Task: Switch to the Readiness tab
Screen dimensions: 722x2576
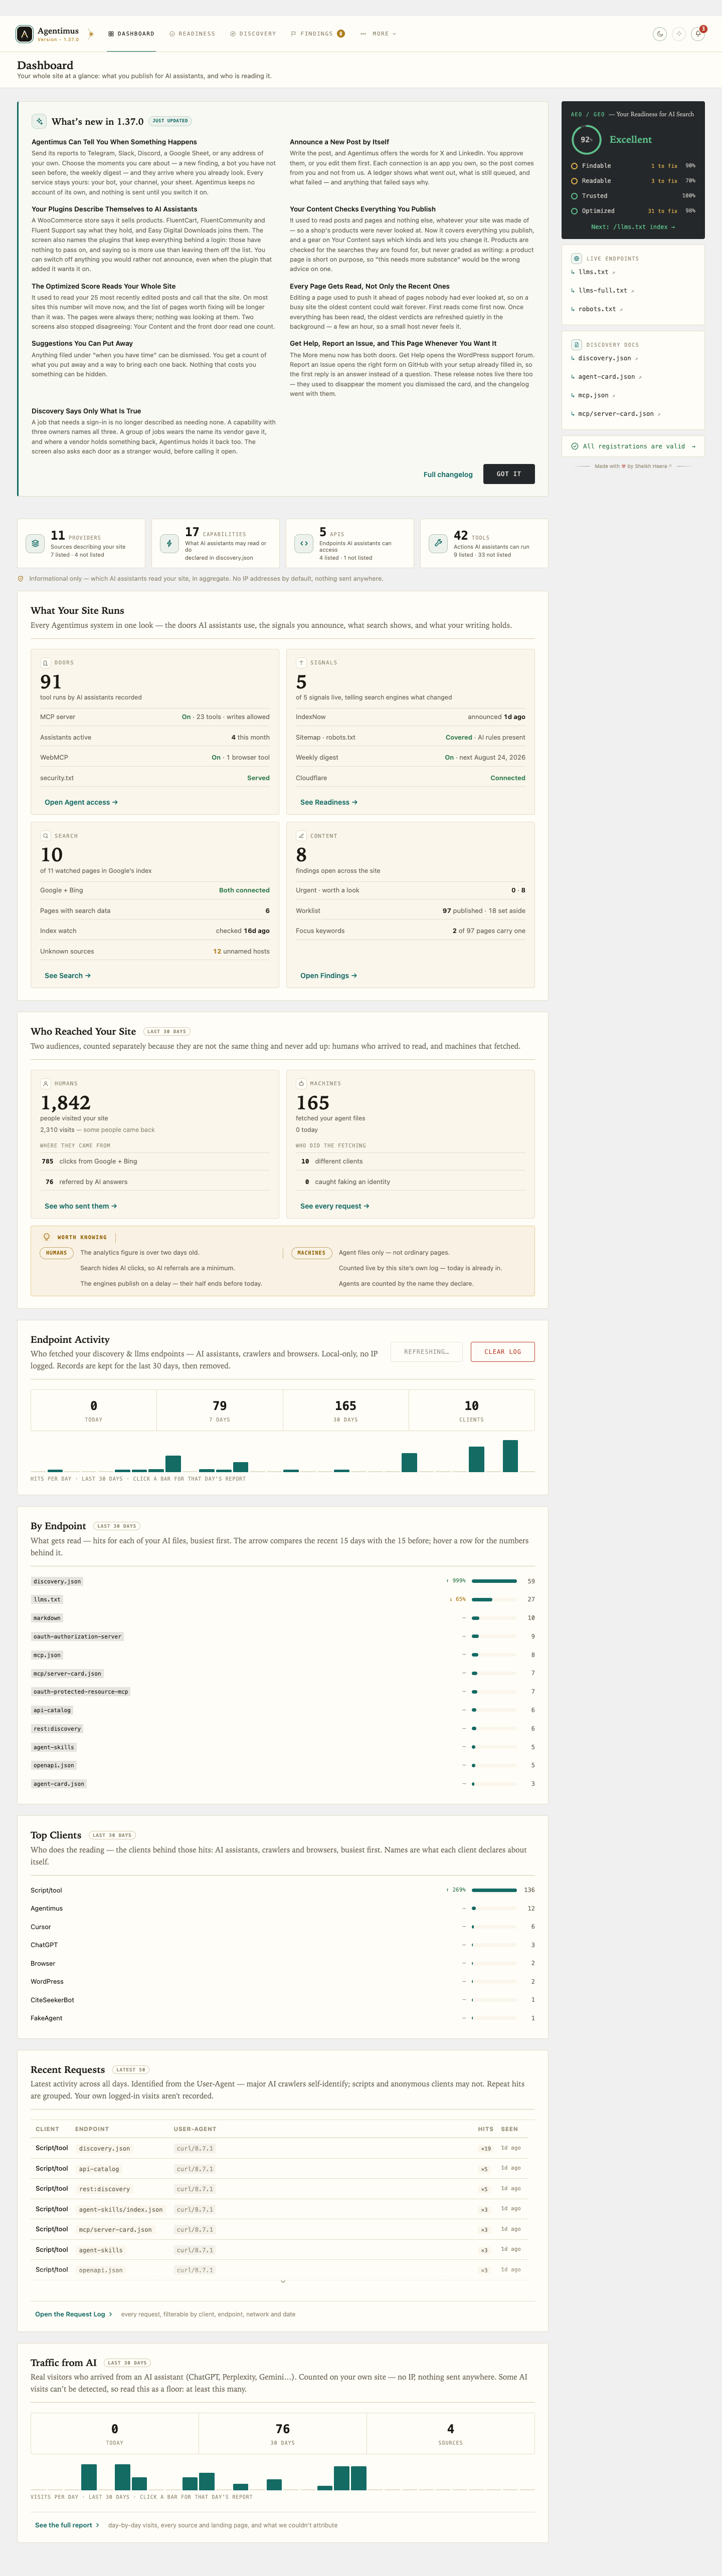Action: pyautogui.click(x=192, y=34)
